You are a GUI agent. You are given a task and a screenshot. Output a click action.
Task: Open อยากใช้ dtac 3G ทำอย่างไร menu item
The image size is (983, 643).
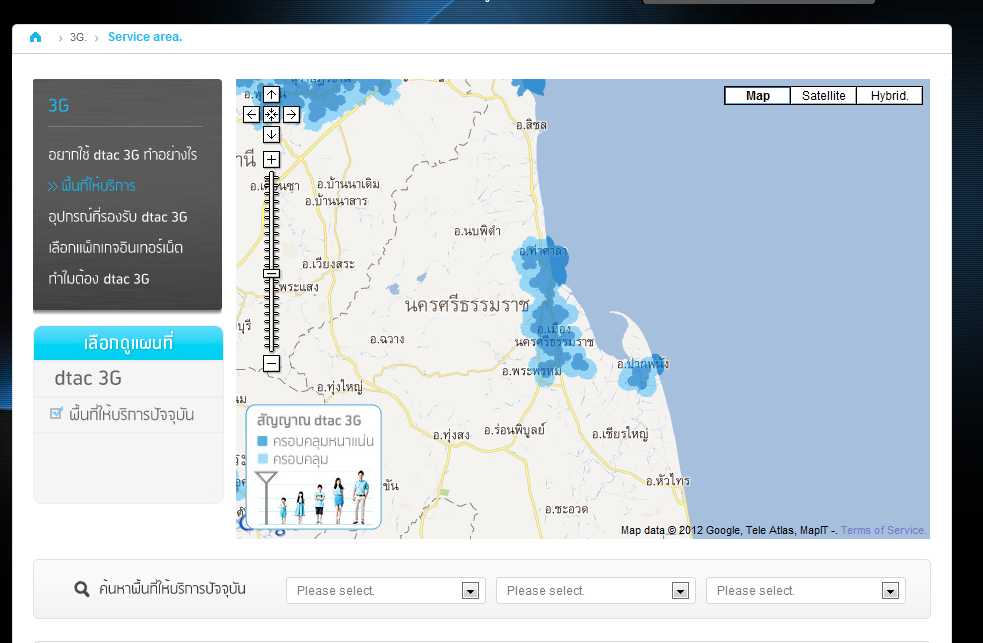point(123,154)
